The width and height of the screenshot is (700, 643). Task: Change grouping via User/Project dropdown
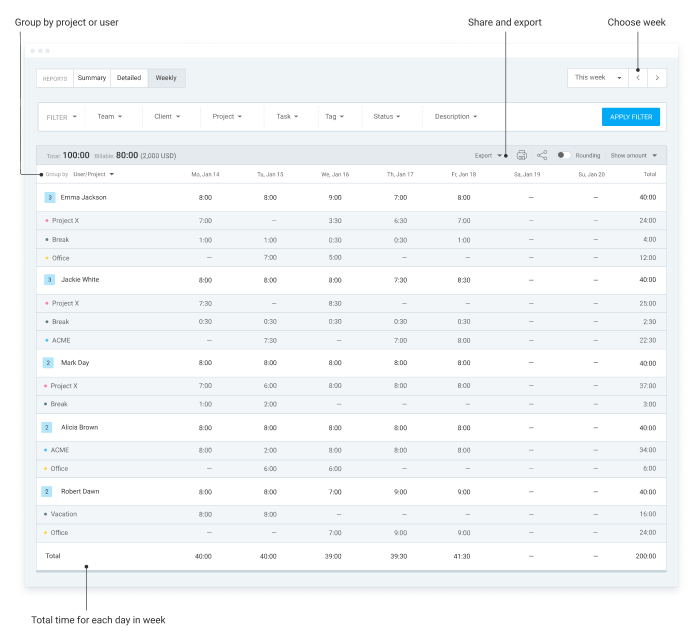[x=94, y=174]
